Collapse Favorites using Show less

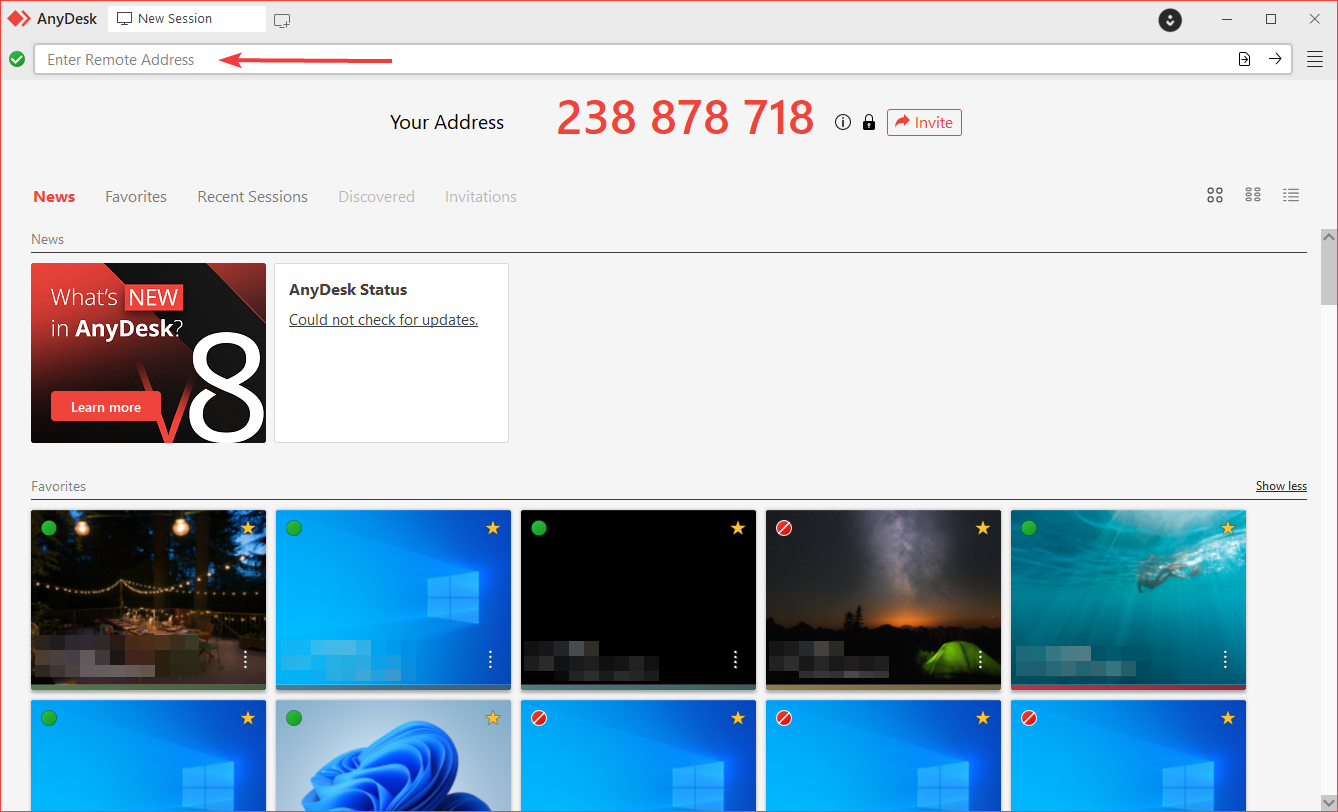point(1281,485)
